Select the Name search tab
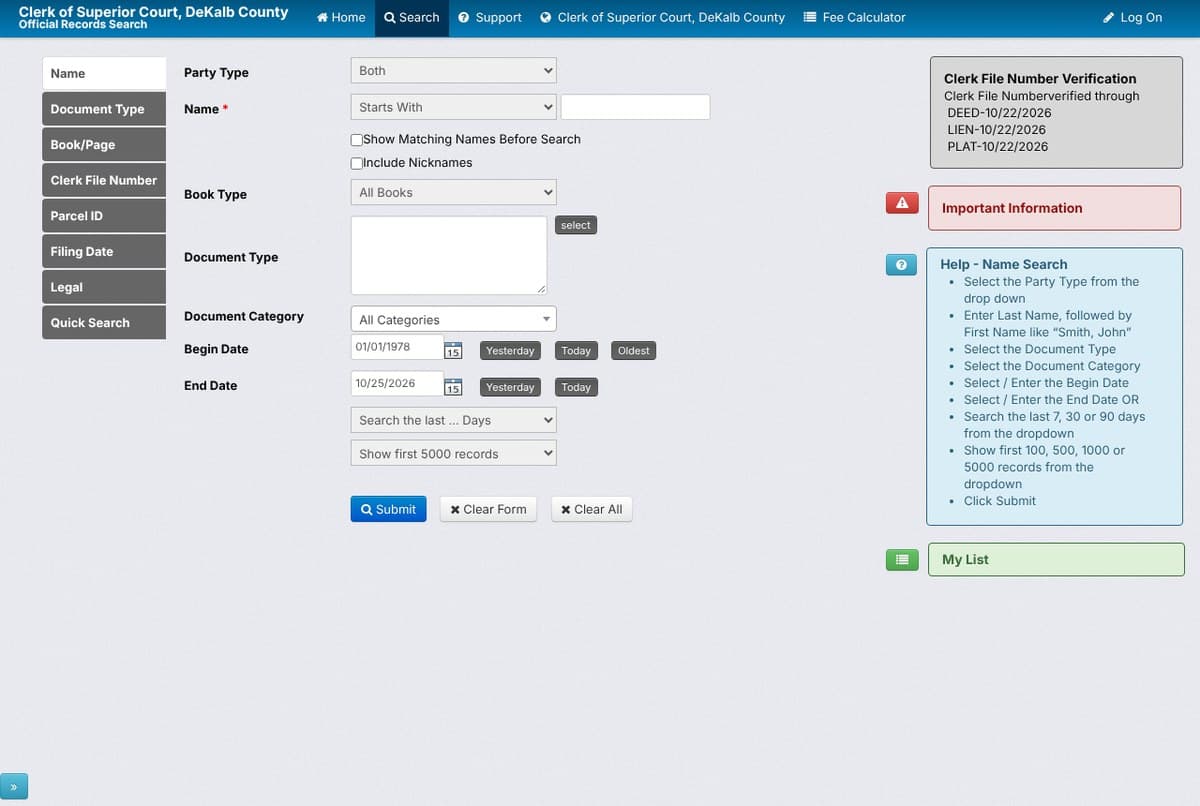1200x806 pixels. coord(104,73)
